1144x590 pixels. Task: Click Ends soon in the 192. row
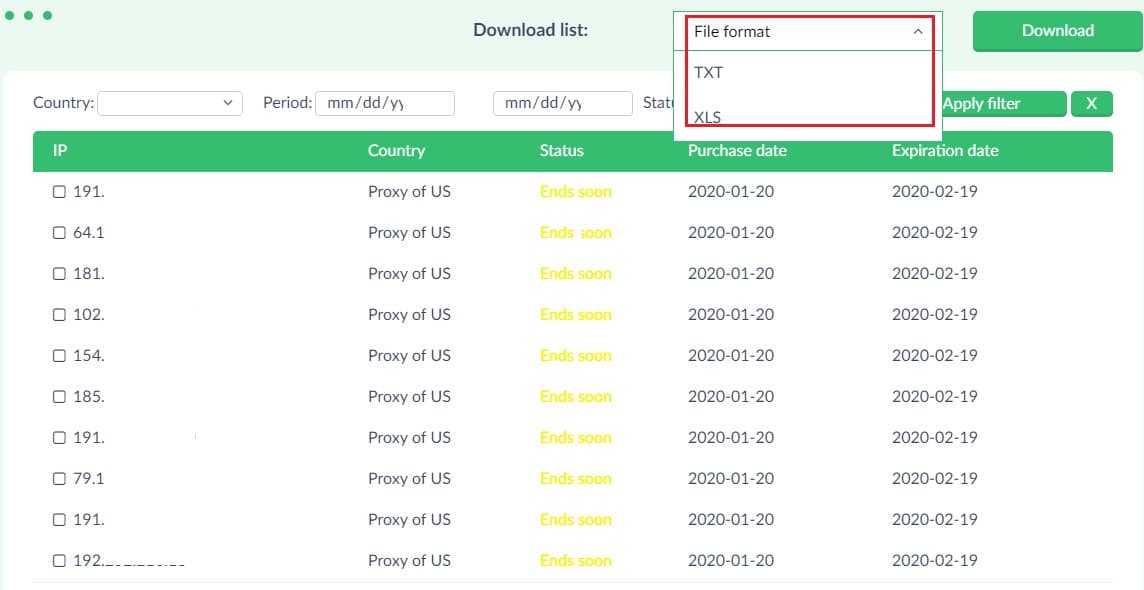tap(576, 561)
